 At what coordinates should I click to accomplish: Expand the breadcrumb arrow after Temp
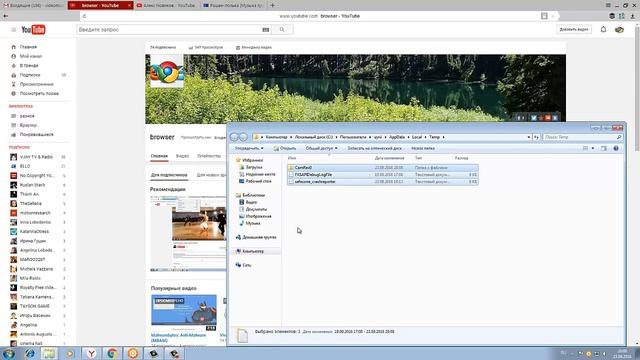[x=443, y=137]
